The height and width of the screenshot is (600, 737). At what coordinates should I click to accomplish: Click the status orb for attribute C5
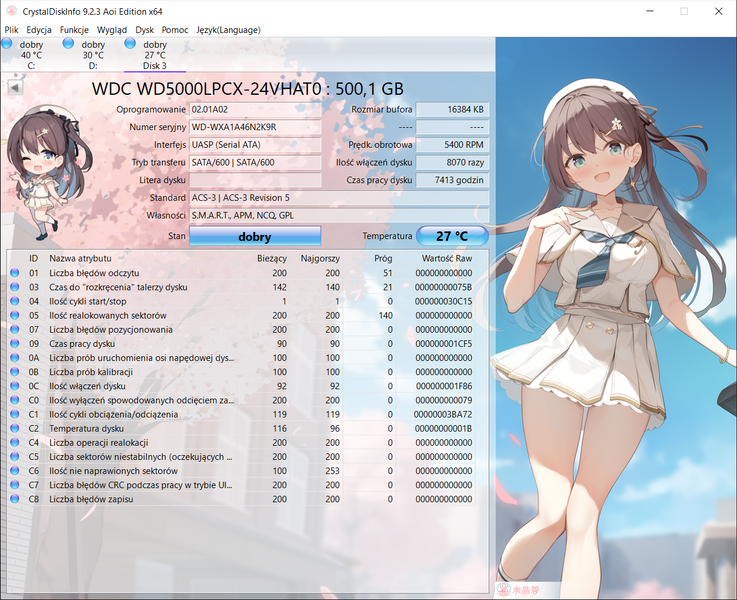pos(15,457)
